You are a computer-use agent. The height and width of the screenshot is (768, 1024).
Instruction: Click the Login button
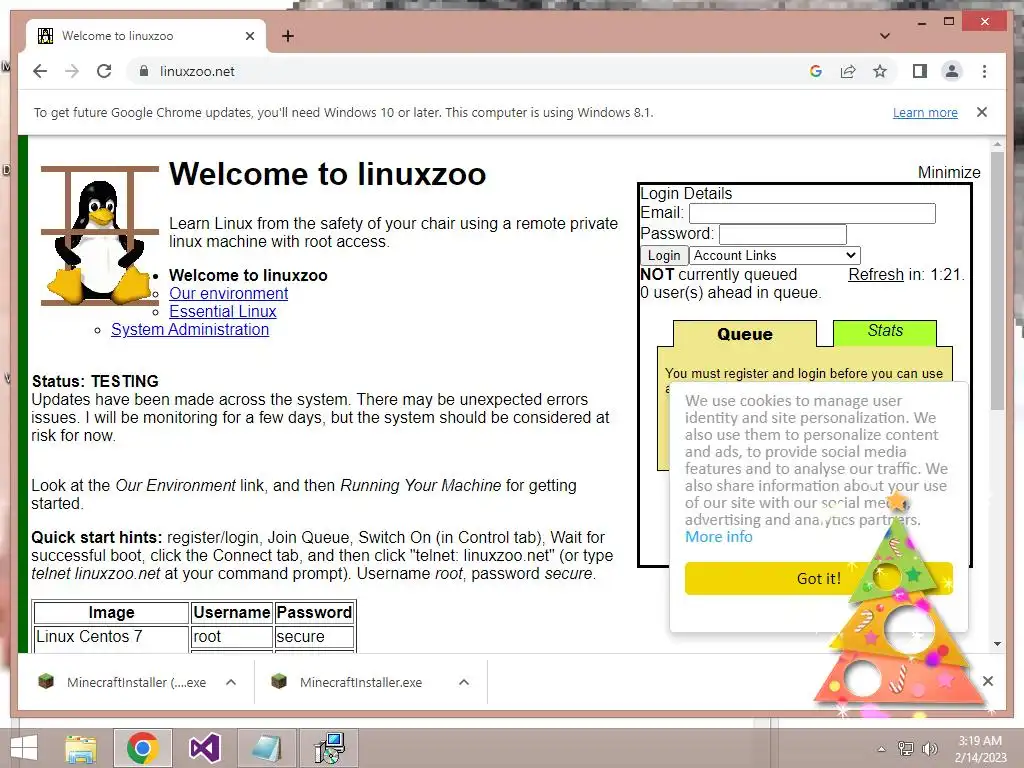(x=664, y=255)
